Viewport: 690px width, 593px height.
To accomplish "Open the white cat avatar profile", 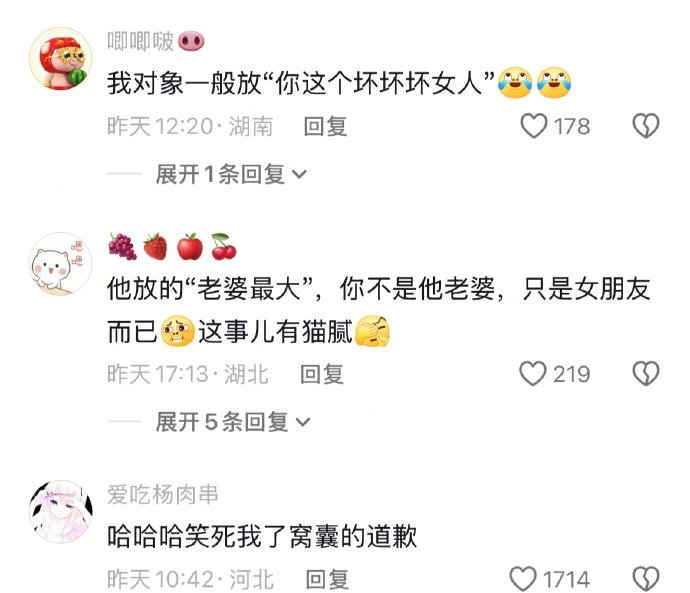I will pos(61,264).
